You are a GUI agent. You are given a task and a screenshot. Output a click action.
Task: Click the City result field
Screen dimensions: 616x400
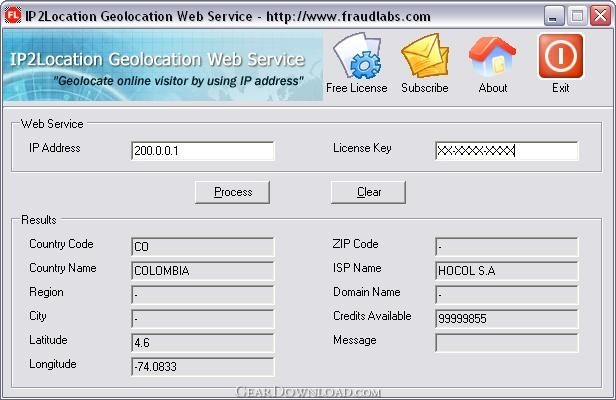click(203, 319)
